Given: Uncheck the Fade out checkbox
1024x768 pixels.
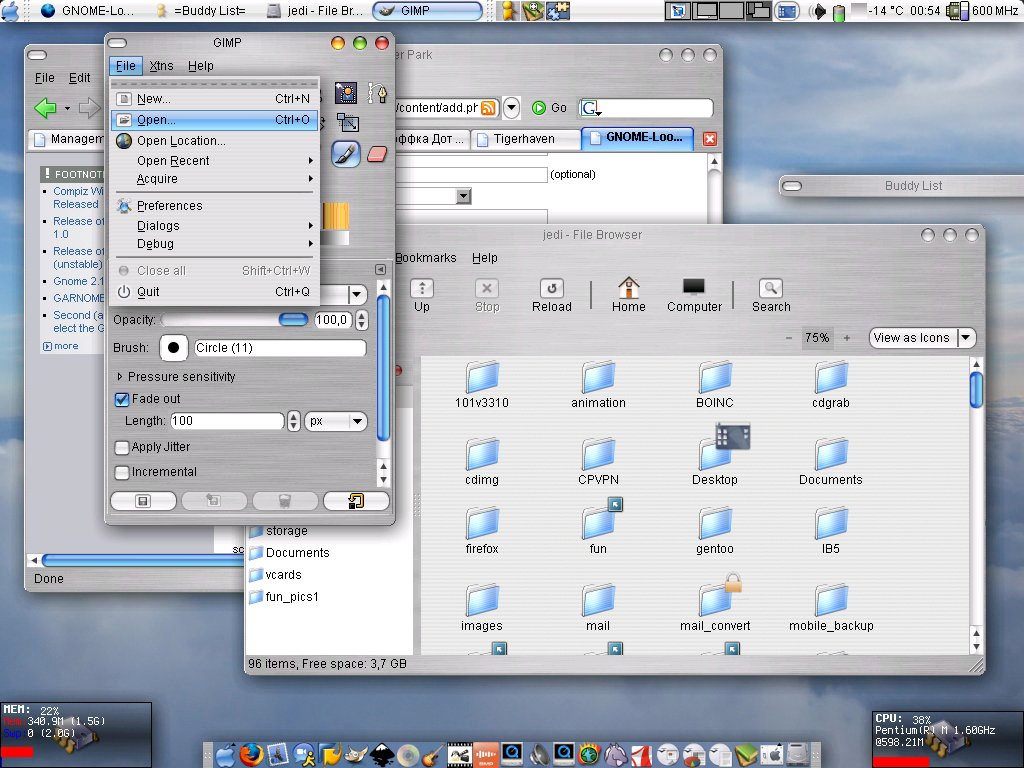Looking at the screenshot, I should 122,399.
